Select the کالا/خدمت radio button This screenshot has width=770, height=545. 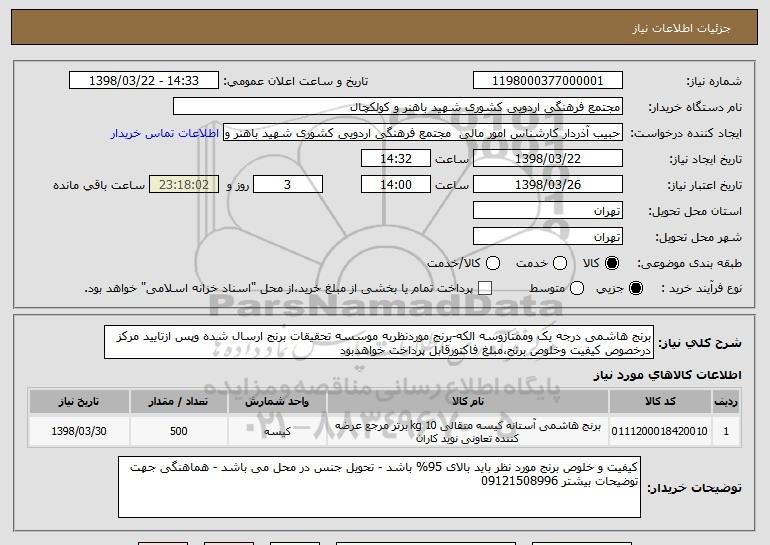[493, 263]
